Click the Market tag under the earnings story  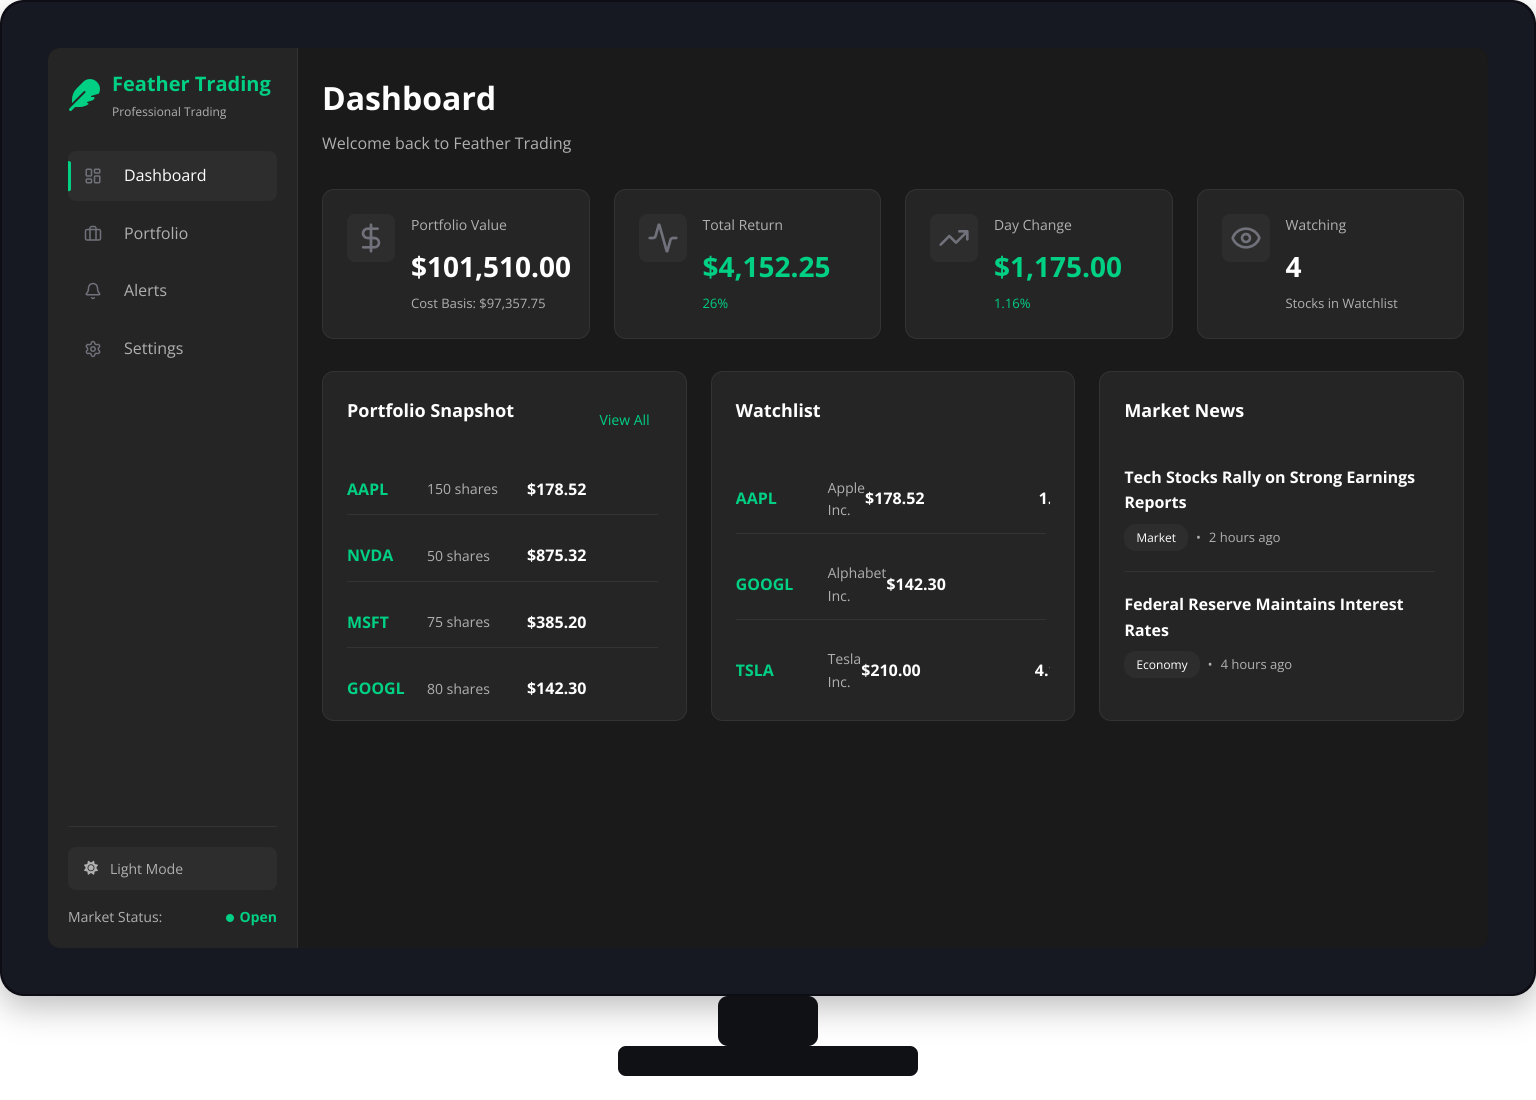click(x=1155, y=537)
